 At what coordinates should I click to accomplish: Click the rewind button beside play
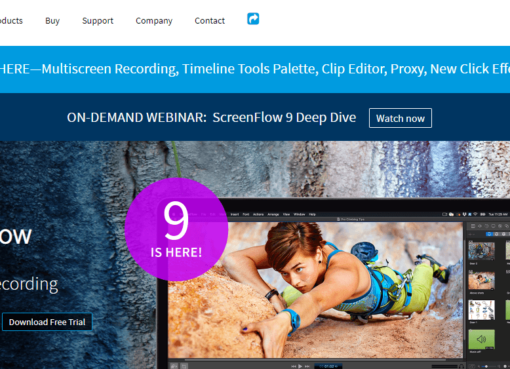(x=294, y=366)
